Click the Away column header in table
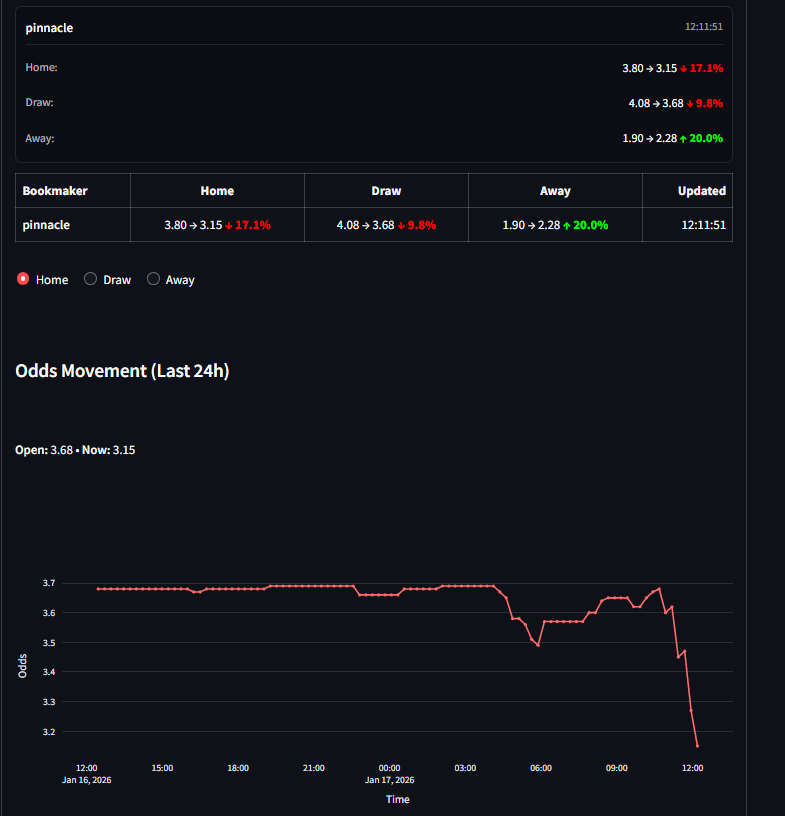Image resolution: width=785 pixels, height=816 pixels. coord(555,191)
